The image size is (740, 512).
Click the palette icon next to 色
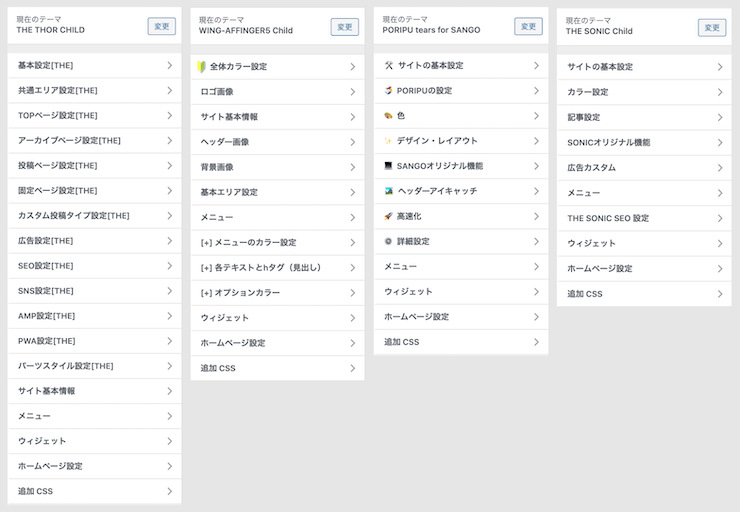(x=389, y=116)
